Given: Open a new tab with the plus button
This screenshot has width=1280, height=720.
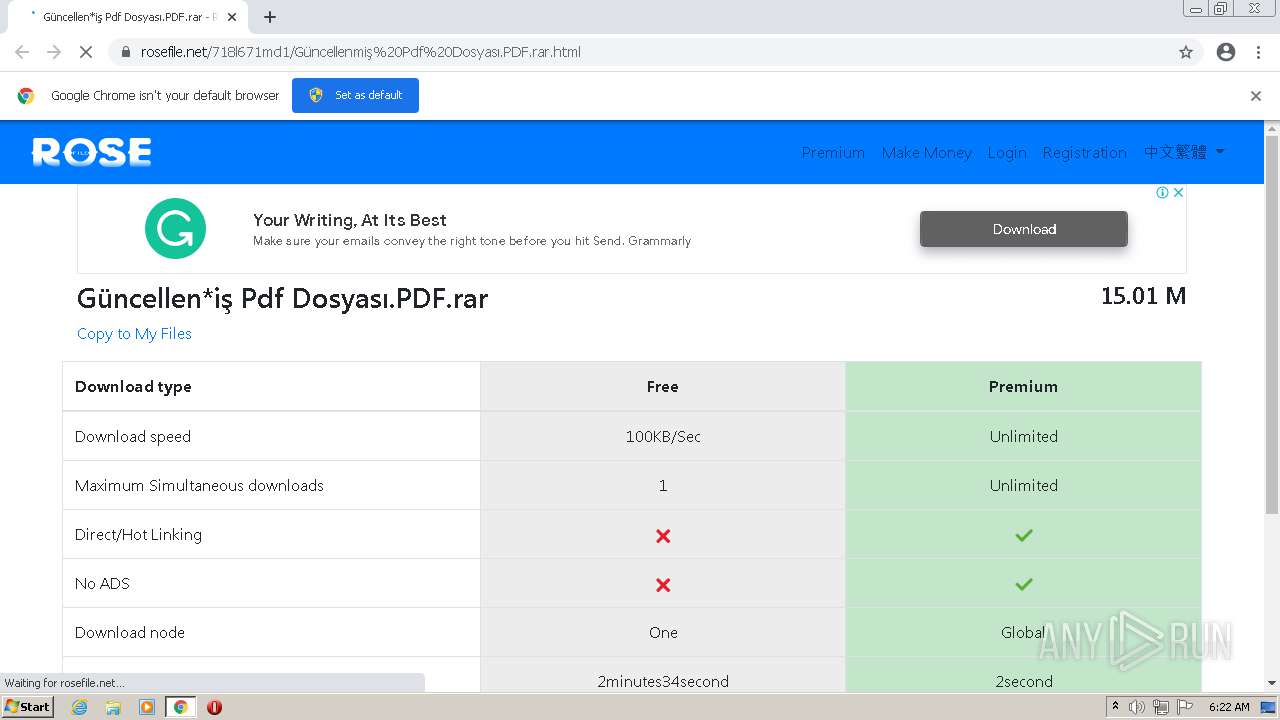Looking at the screenshot, I should click(x=270, y=17).
